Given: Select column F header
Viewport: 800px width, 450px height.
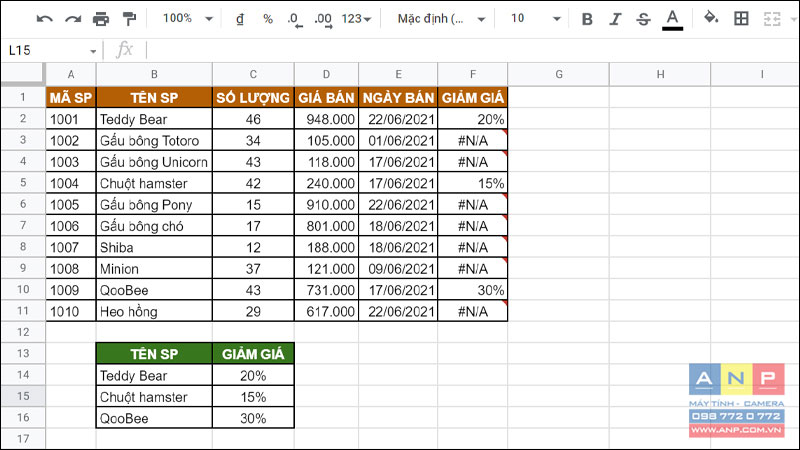Looking at the screenshot, I should coord(472,74).
